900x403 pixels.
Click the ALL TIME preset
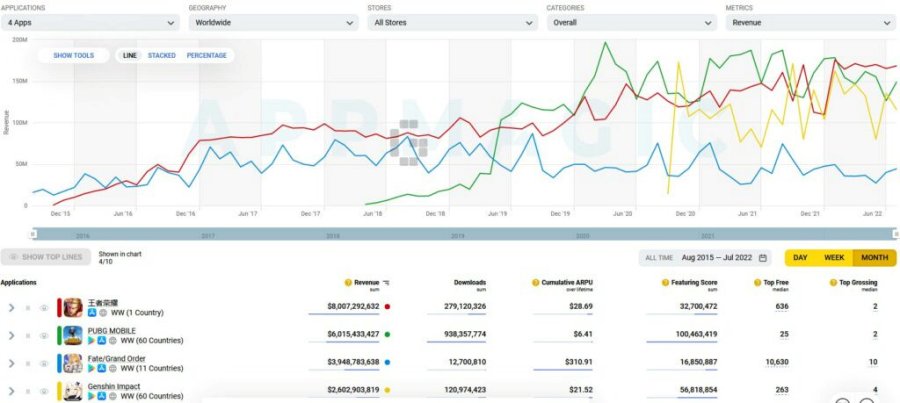click(x=659, y=258)
